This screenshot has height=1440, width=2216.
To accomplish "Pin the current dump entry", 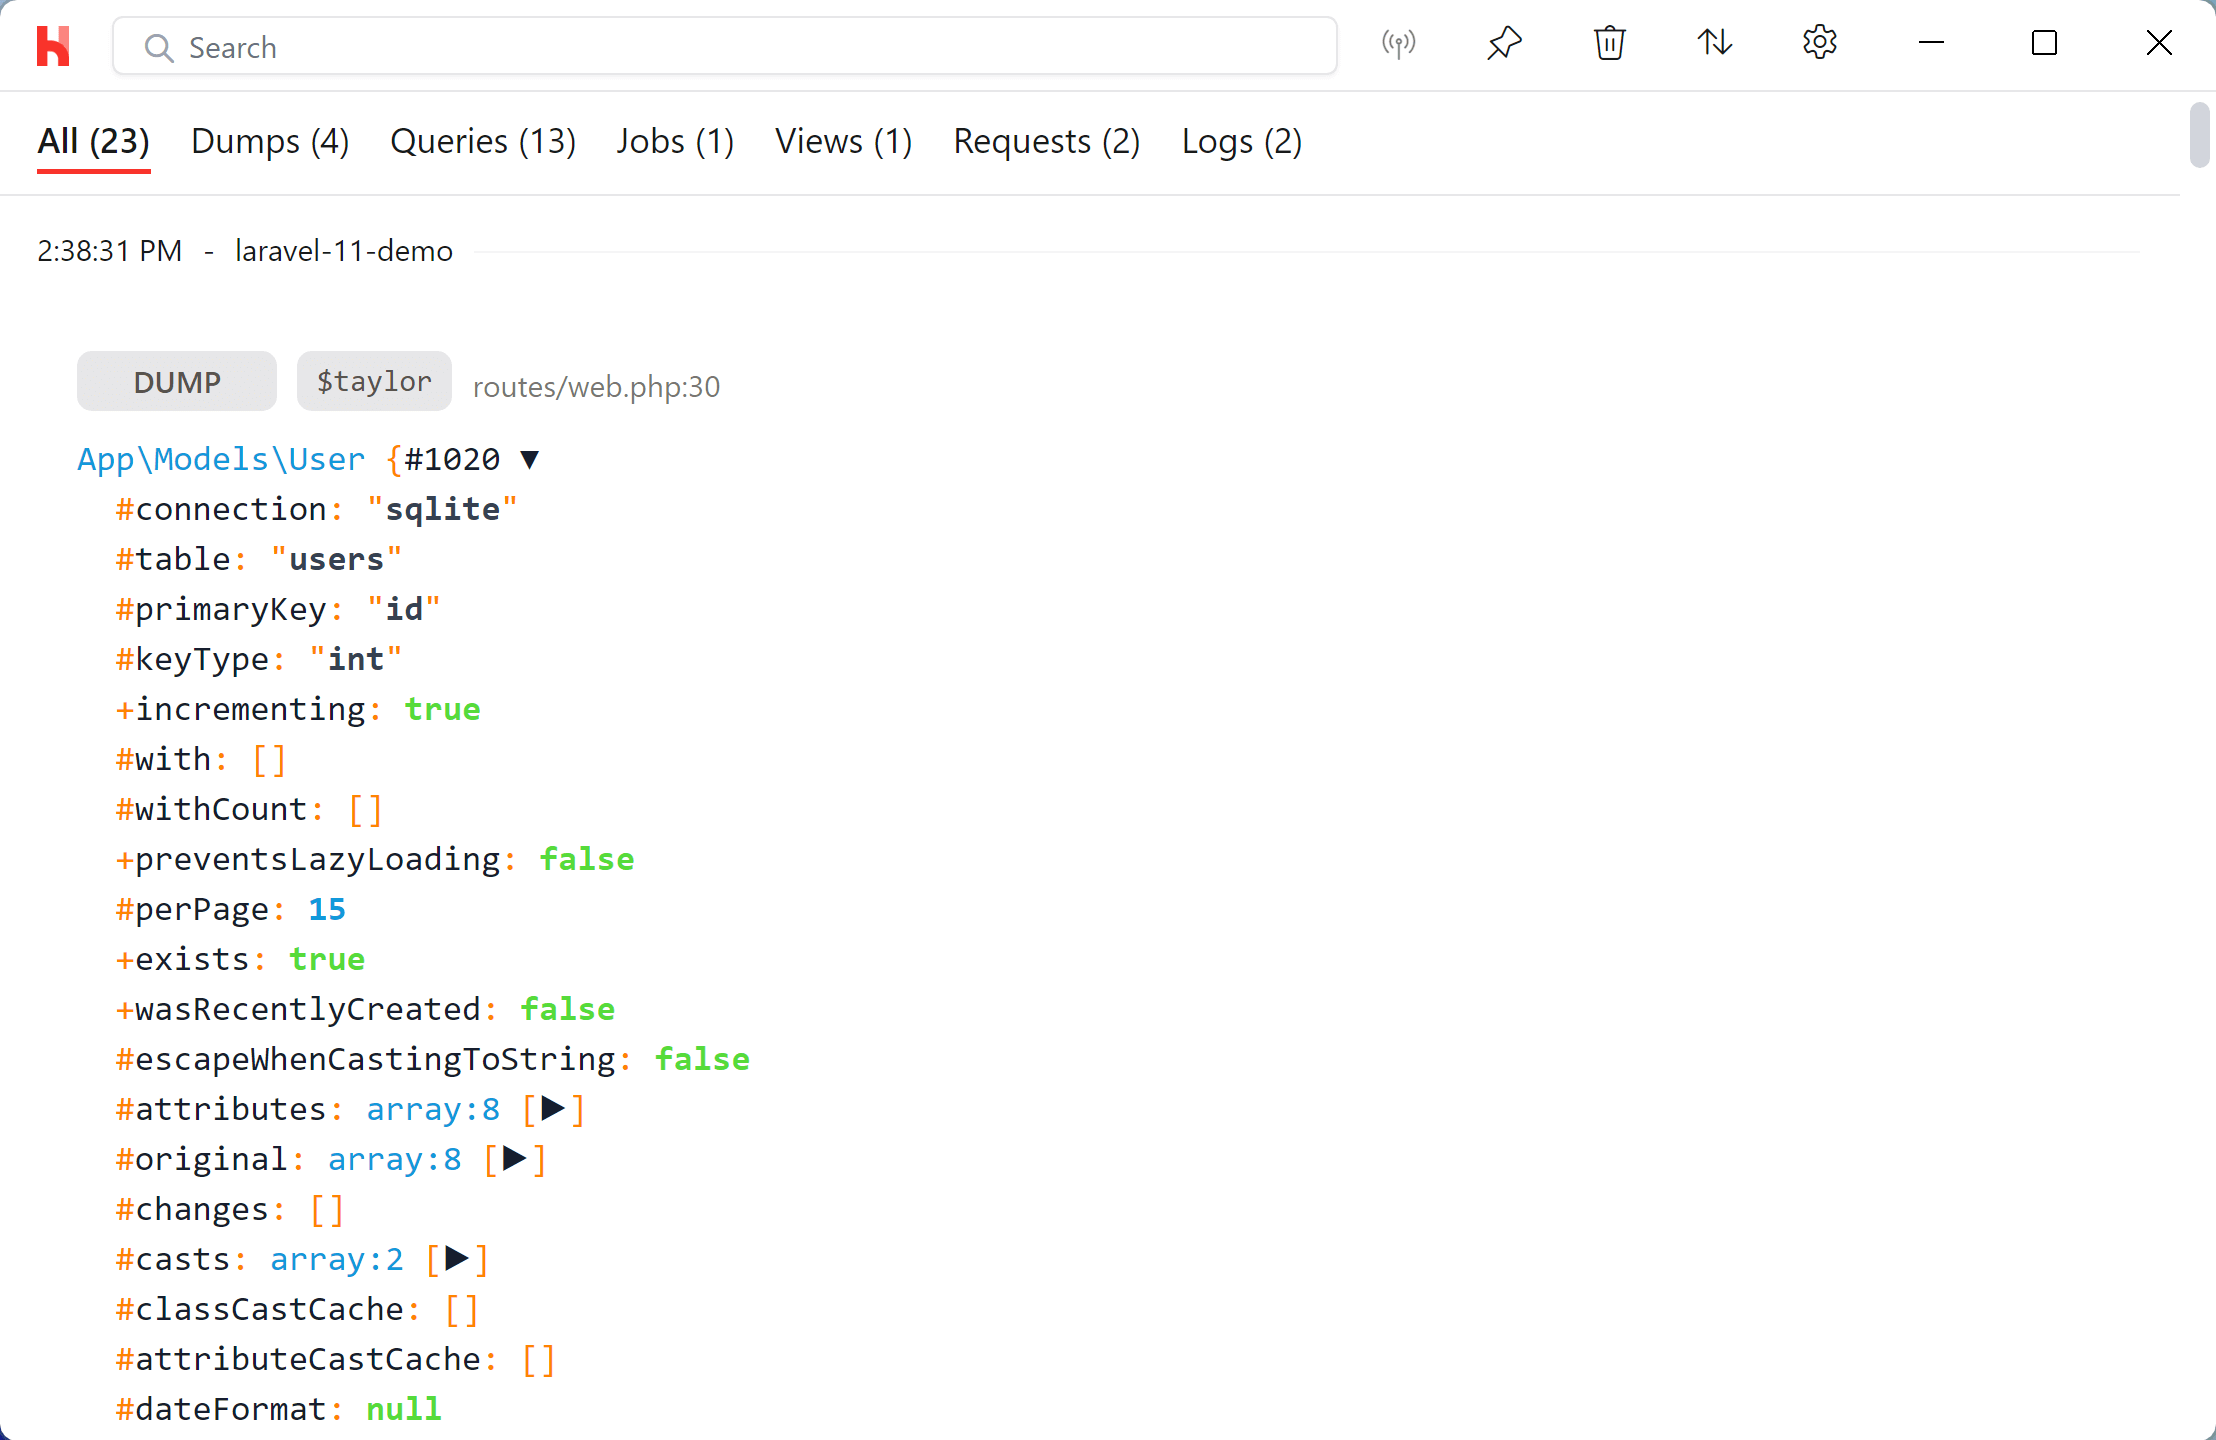I will tap(1503, 43).
